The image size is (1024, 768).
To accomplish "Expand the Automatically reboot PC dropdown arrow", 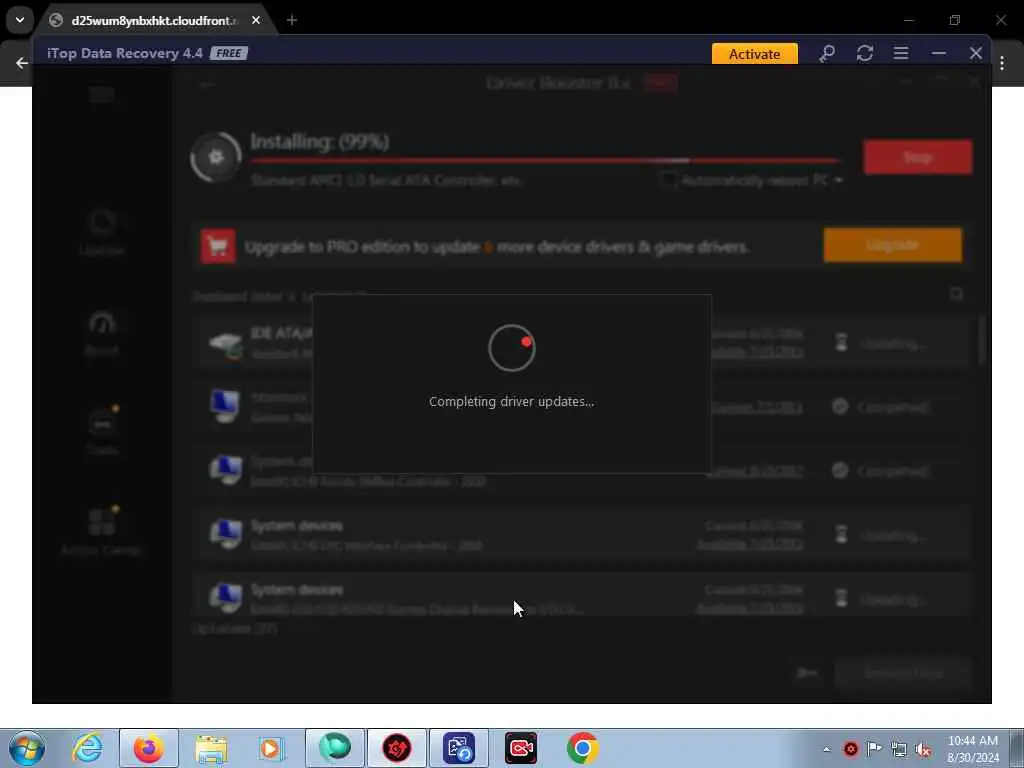I will (838, 180).
